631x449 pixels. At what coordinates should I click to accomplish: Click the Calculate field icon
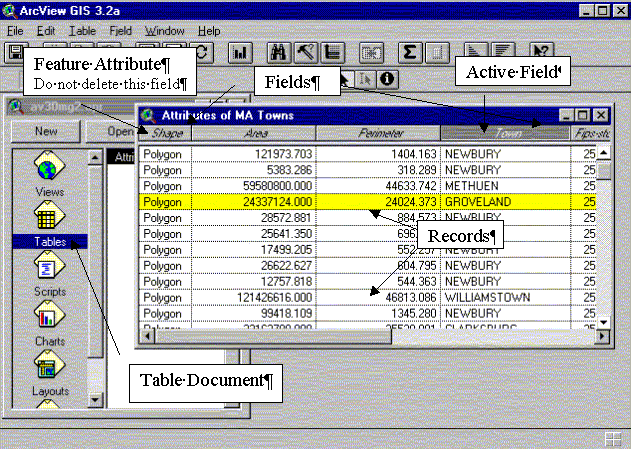point(437,53)
